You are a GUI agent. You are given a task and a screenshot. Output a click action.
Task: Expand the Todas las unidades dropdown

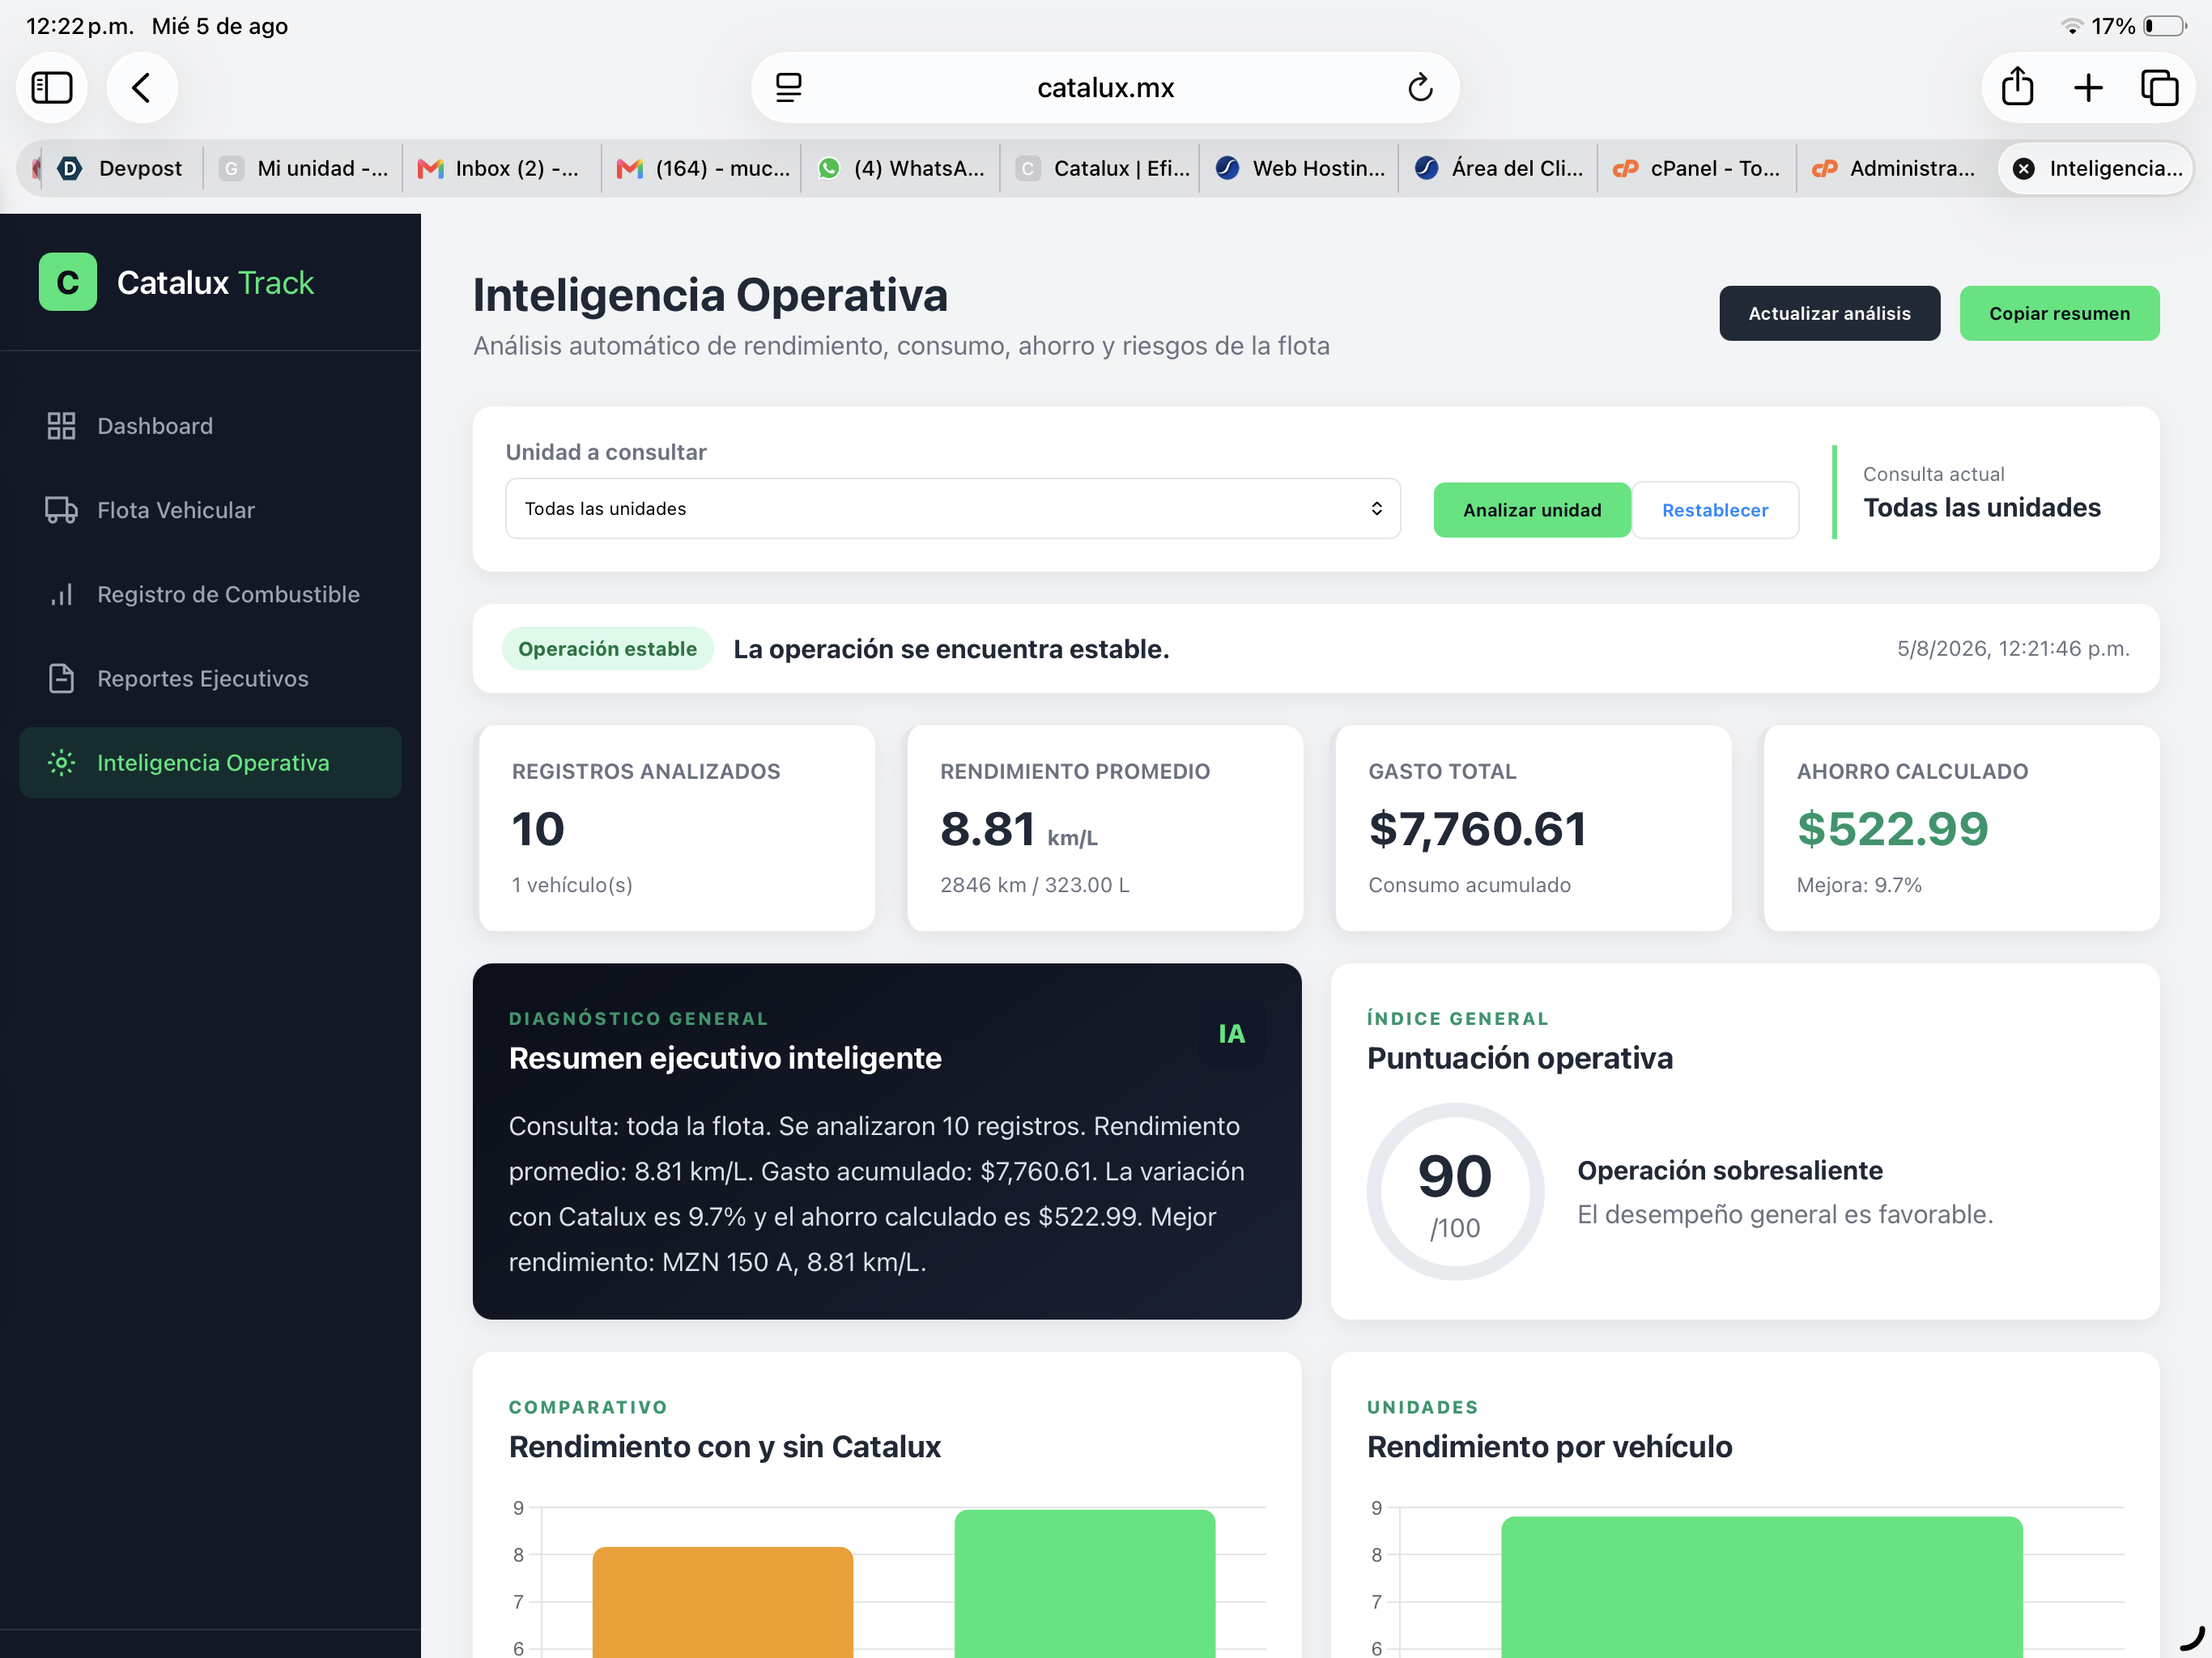953,508
